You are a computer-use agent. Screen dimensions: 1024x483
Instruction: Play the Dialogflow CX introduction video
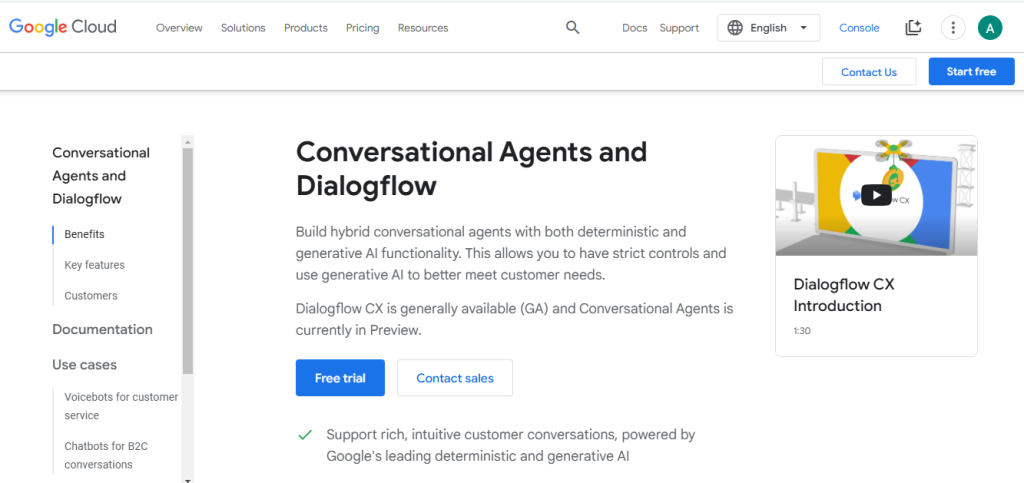pos(876,195)
